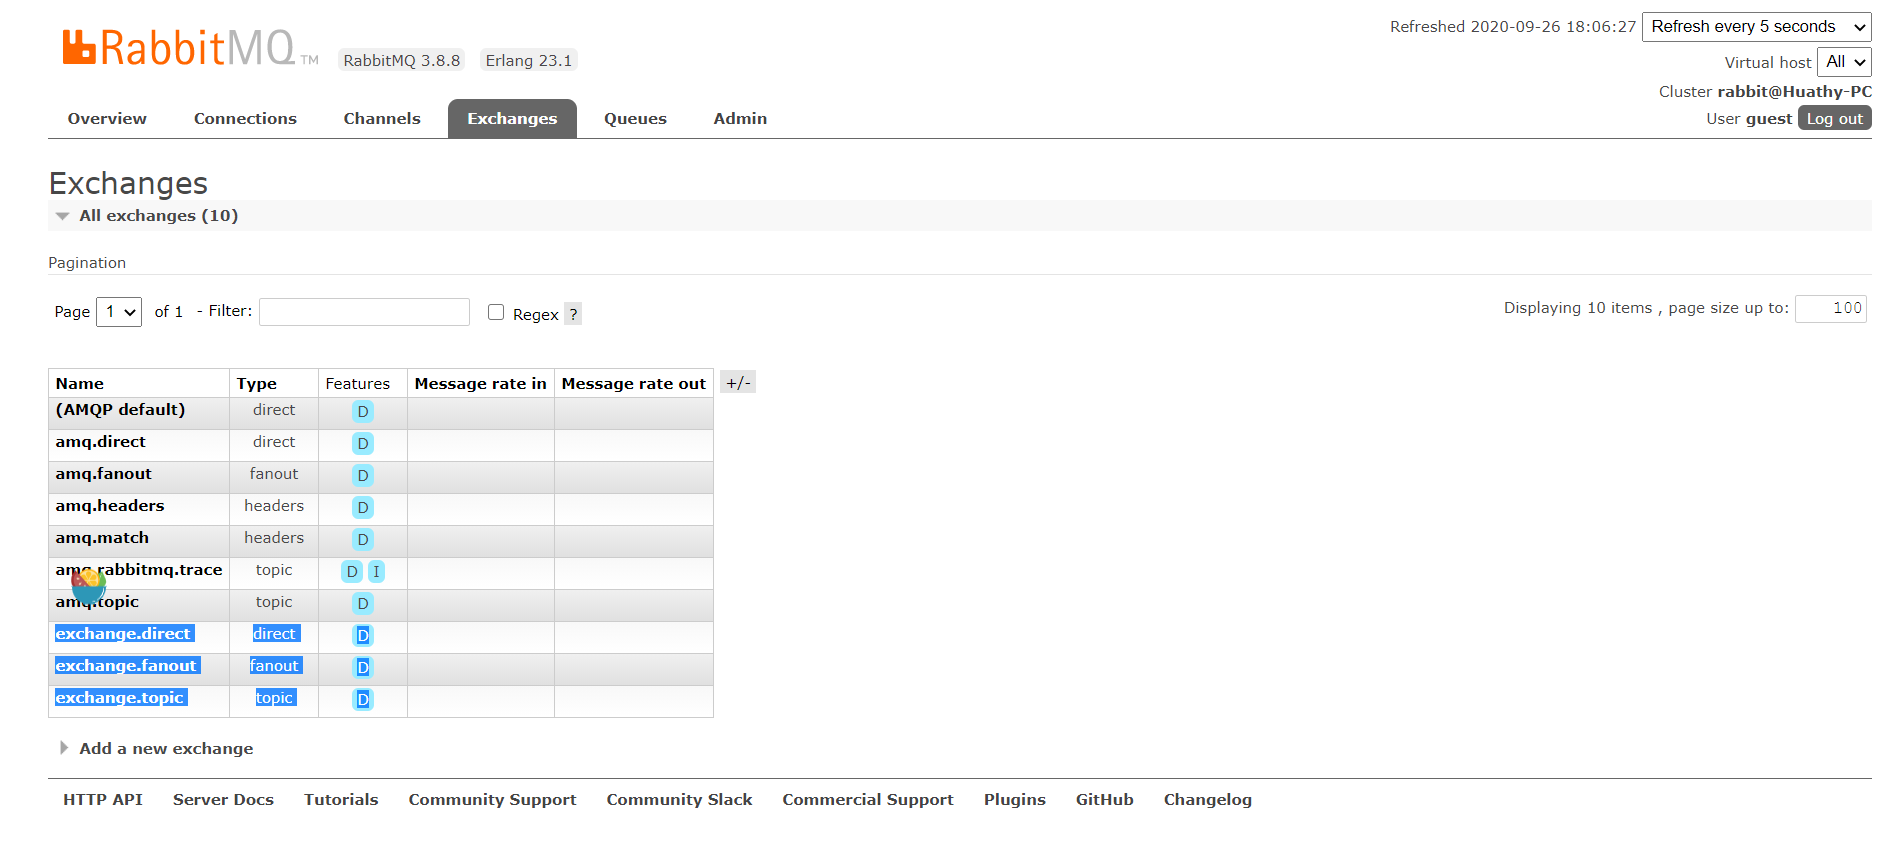Sort by Message rate out header
Image resolution: width=1890 pixels, height=867 pixels.
(634, 384)
